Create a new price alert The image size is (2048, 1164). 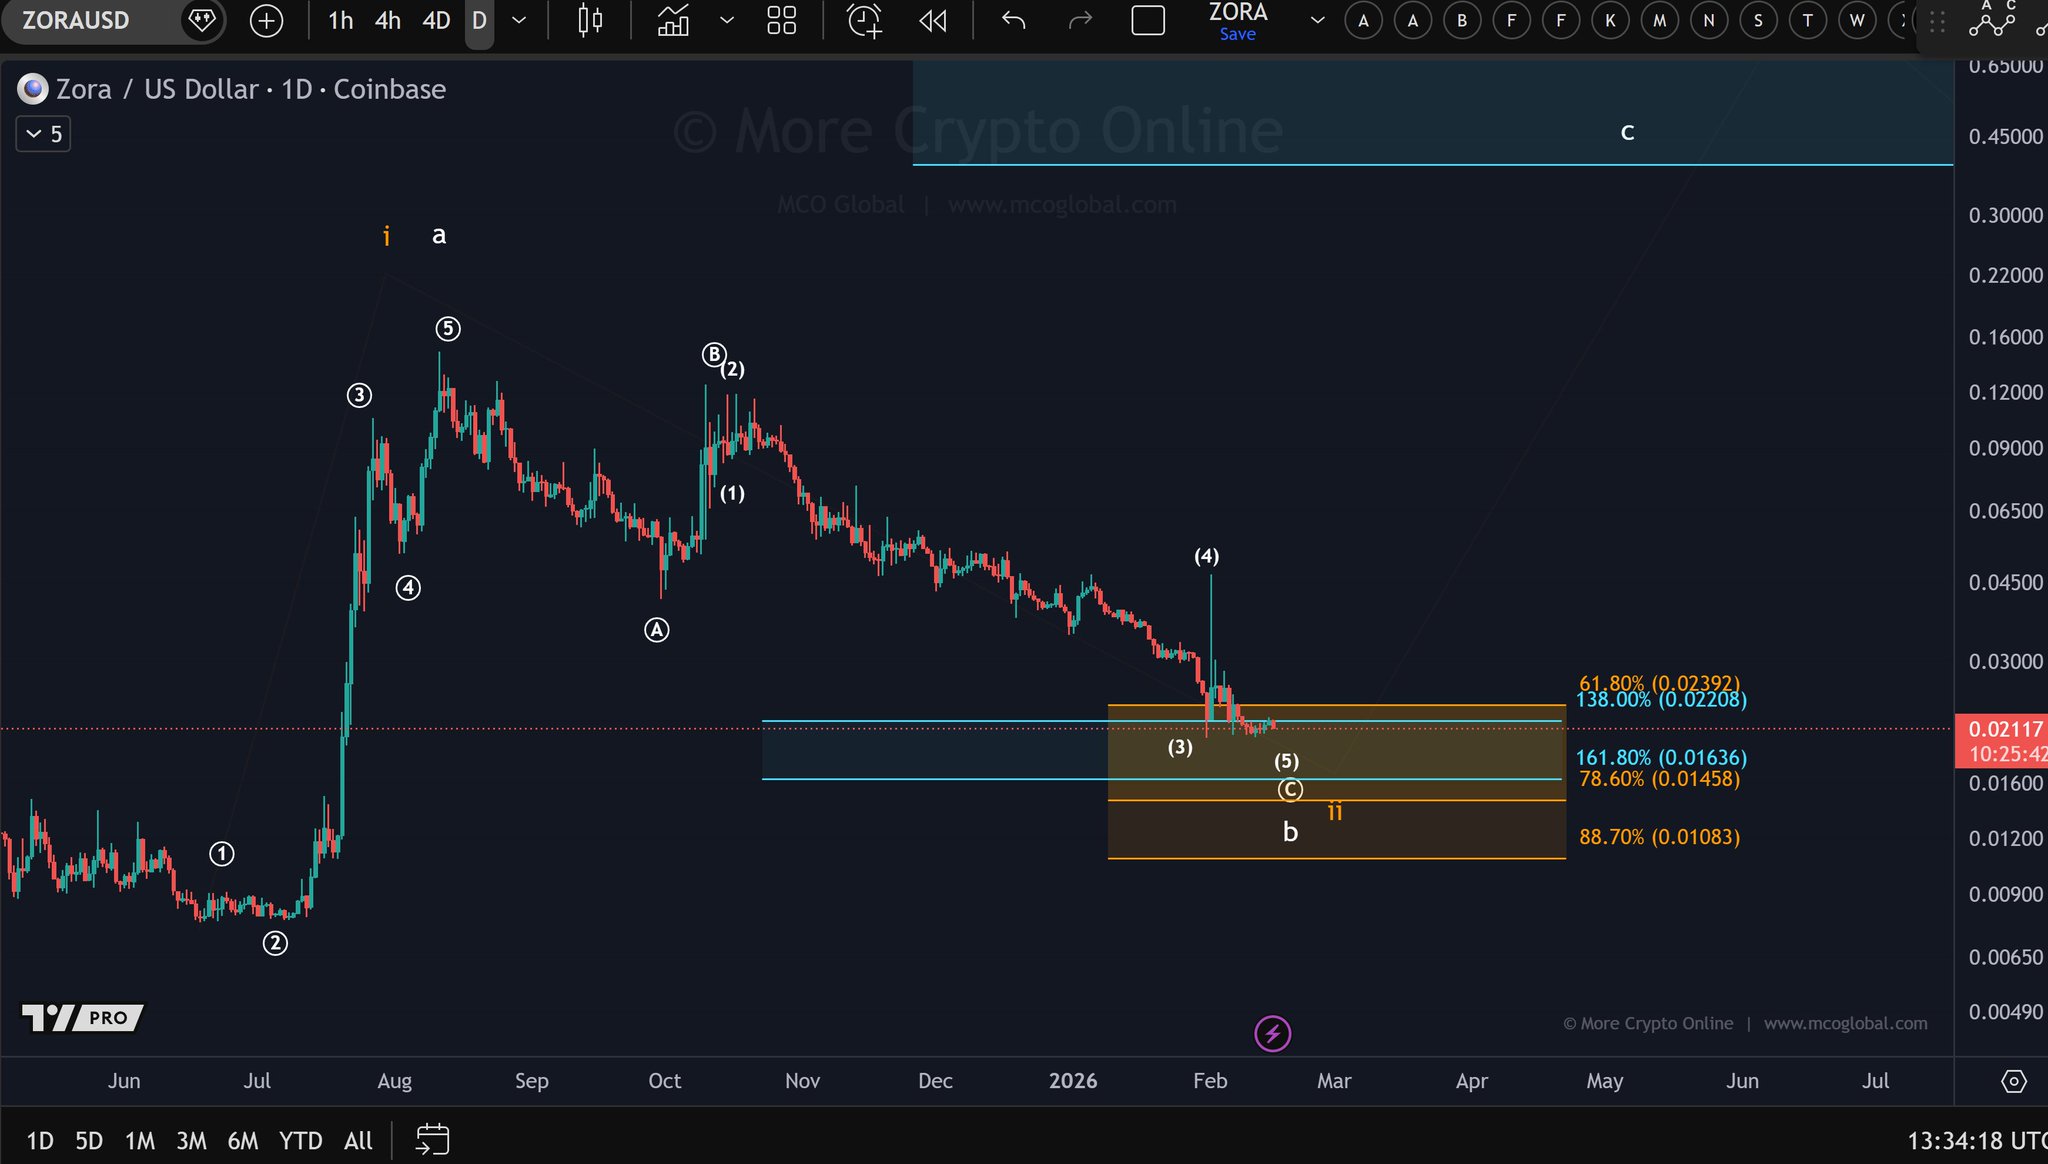click(864, 20)
